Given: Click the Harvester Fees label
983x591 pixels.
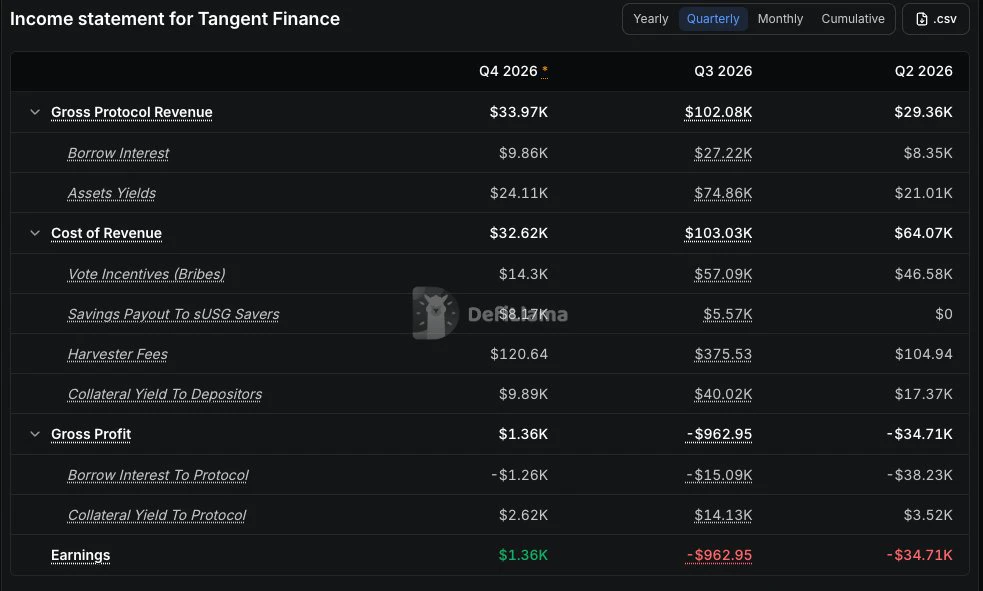Looking at the screenshot, I should click(118, 354).
